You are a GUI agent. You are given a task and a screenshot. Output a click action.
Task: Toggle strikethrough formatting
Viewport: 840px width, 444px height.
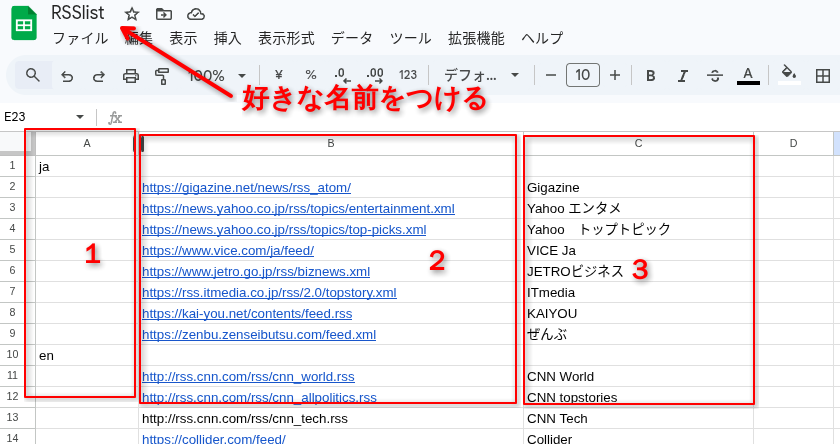(x=715, y=75)
